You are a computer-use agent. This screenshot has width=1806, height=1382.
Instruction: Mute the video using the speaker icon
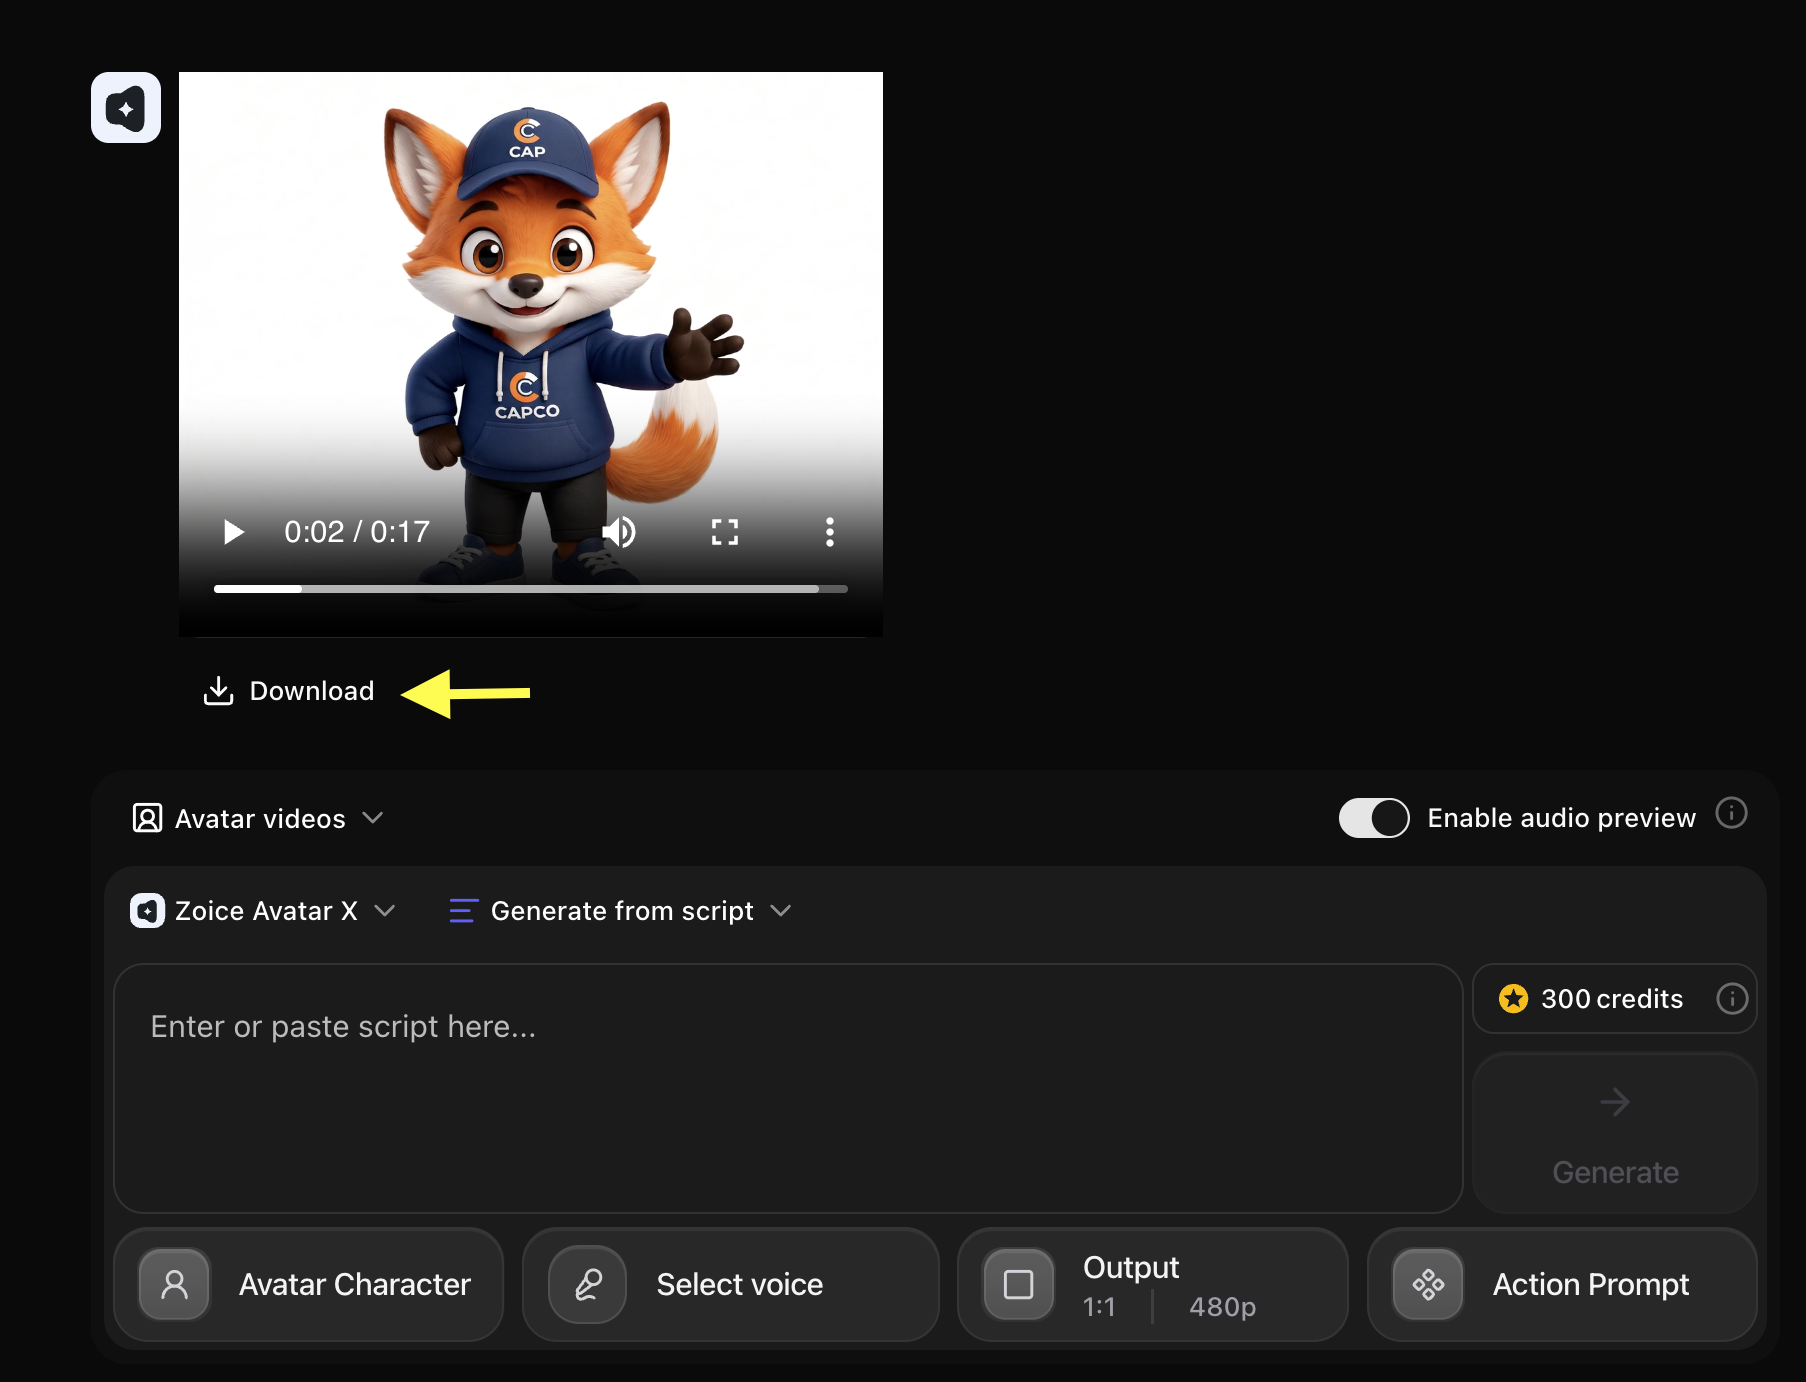619,532
